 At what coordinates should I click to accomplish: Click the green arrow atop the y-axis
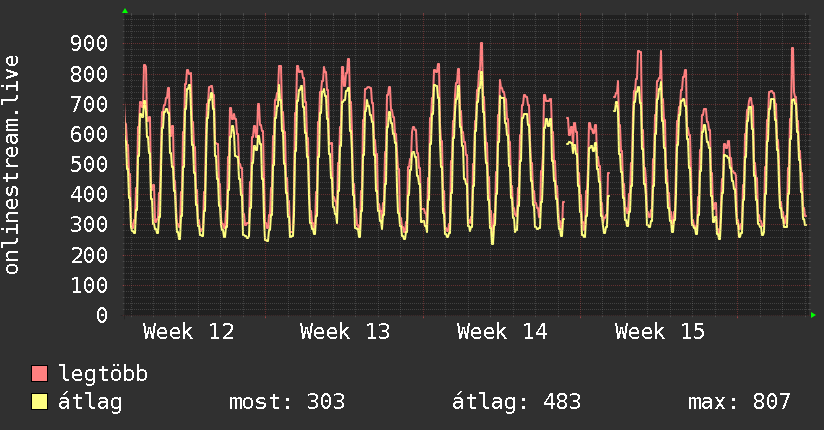pyautogui.click(x=125, y=11)
